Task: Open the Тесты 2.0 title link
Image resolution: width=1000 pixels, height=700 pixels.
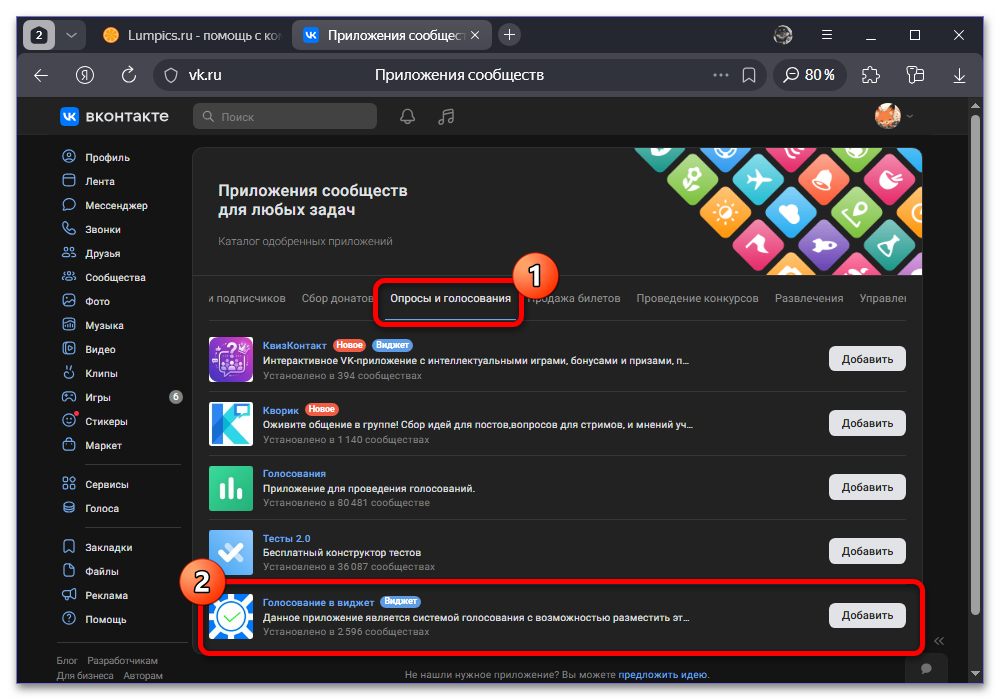Action: click(286, 538)
